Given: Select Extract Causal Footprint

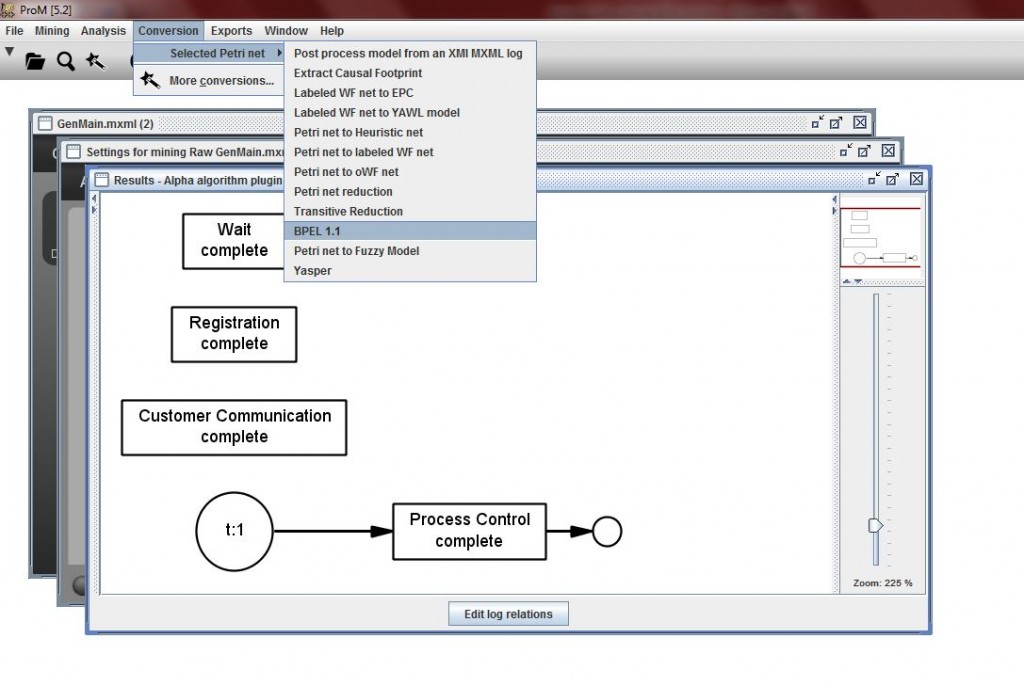Looking at the screenshot, I should pyautogui.click(x=410, y=73).
